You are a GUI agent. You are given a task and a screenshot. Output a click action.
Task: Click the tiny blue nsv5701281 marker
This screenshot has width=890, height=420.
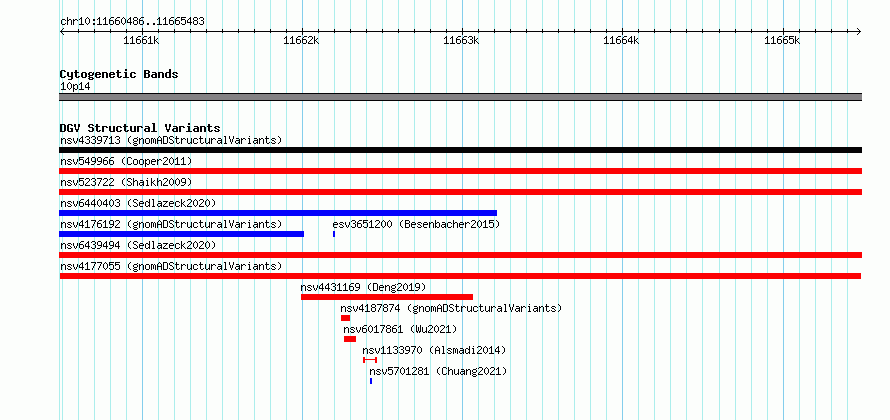[x=371, y=381]
